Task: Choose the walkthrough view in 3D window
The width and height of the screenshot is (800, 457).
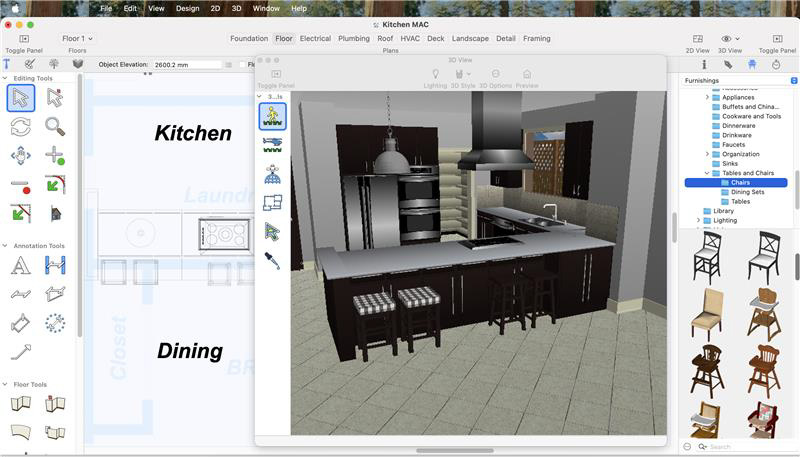Action: tap(272, 116)
